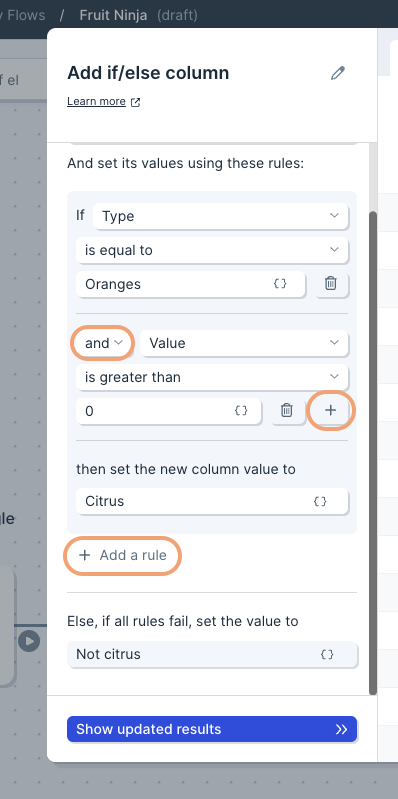Click braces icon in the Citrus field
The image size is (398, 799).
click(x=320, y=501)
